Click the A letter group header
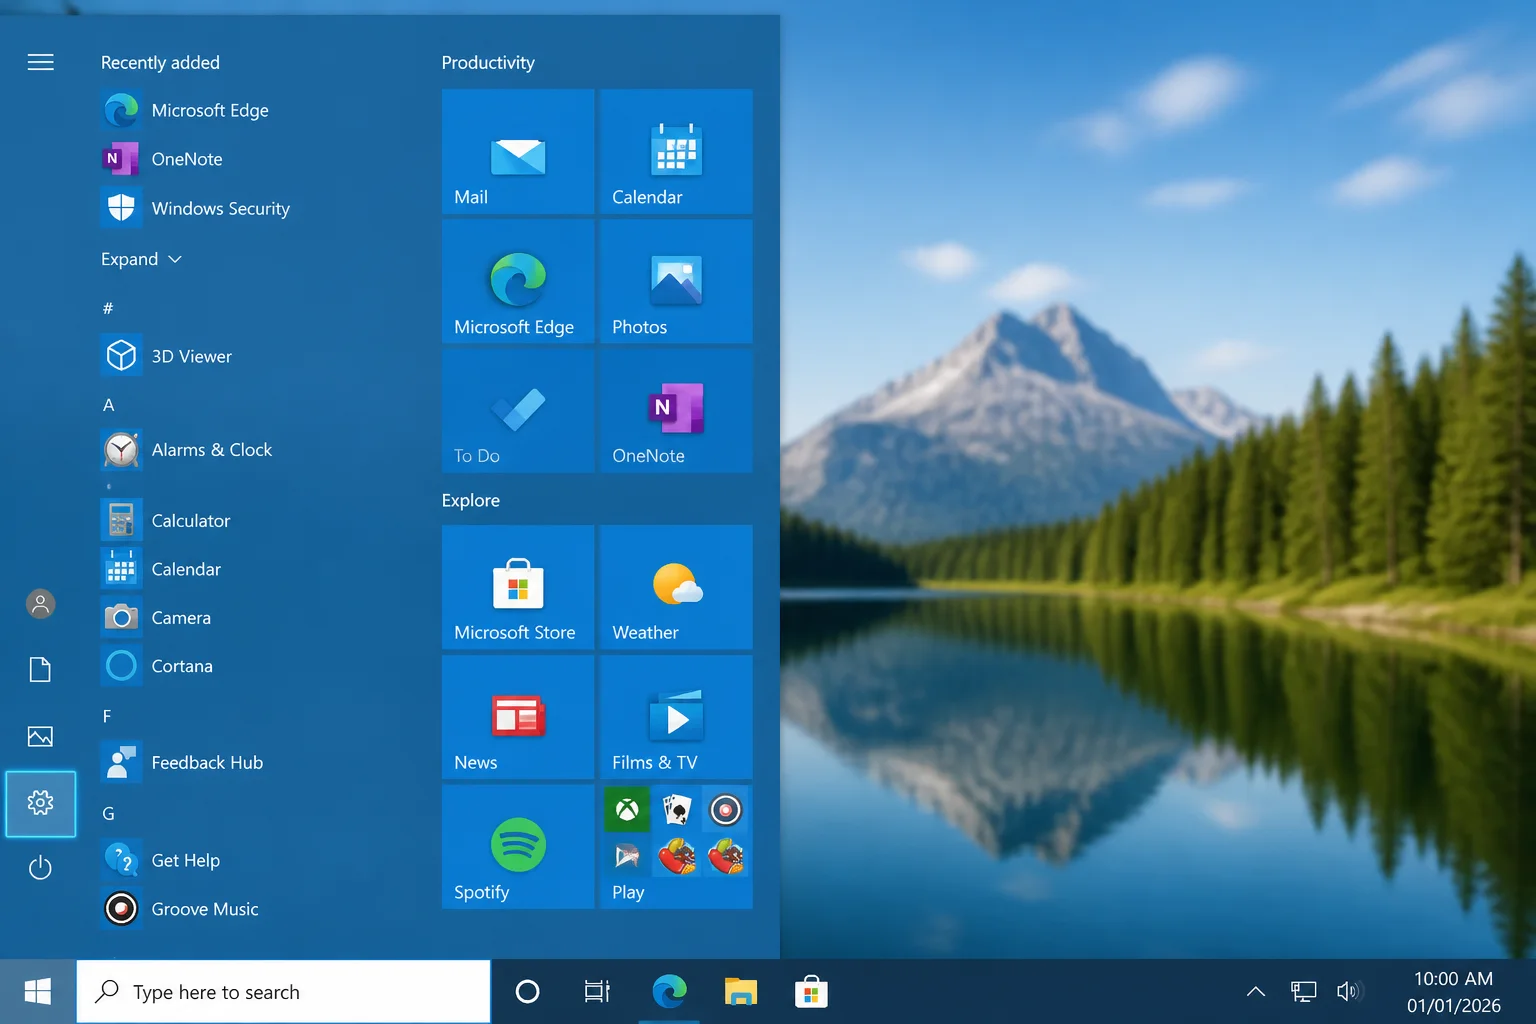The width and height of the screenshot is (1536, 1024). point(108,405)
